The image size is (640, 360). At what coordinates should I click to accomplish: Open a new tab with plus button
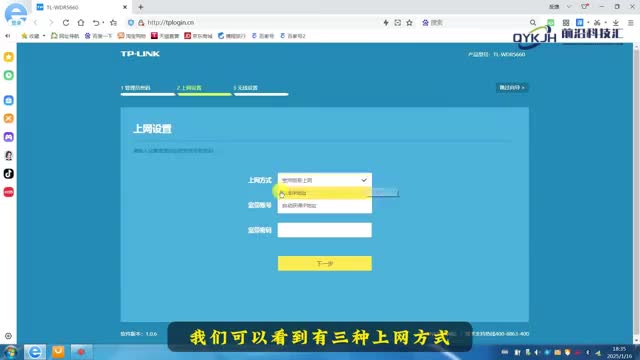141,7
